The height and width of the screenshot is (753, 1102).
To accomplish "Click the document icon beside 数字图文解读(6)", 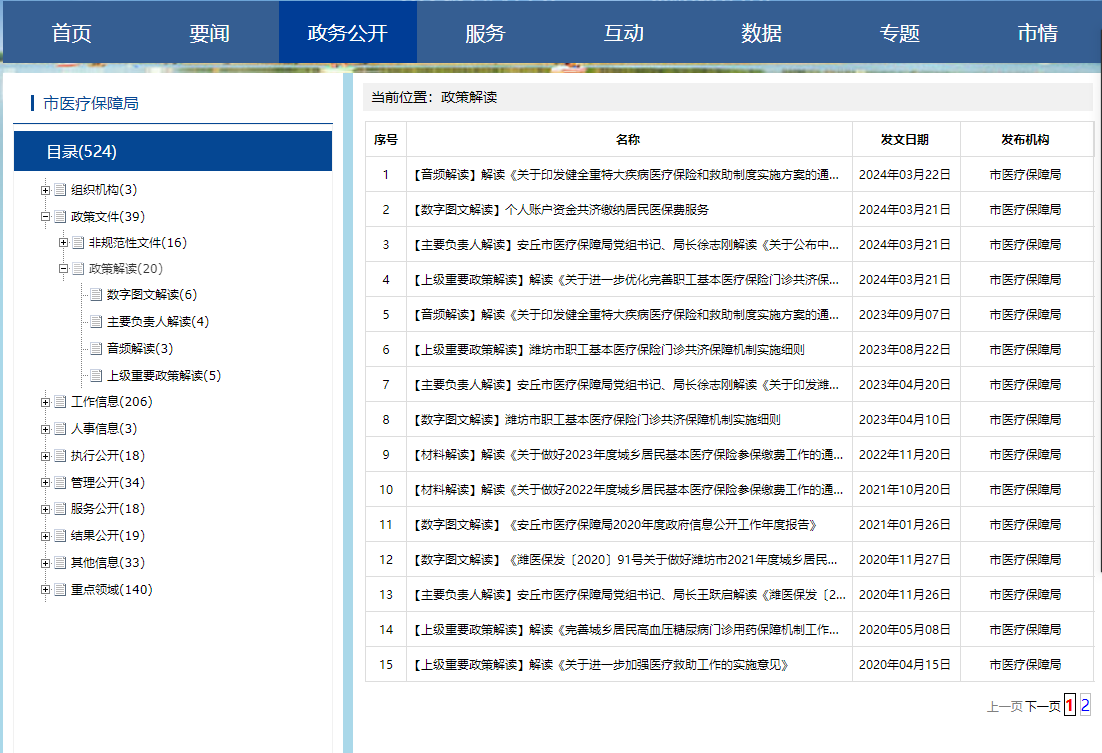I will tap(96, 295).
